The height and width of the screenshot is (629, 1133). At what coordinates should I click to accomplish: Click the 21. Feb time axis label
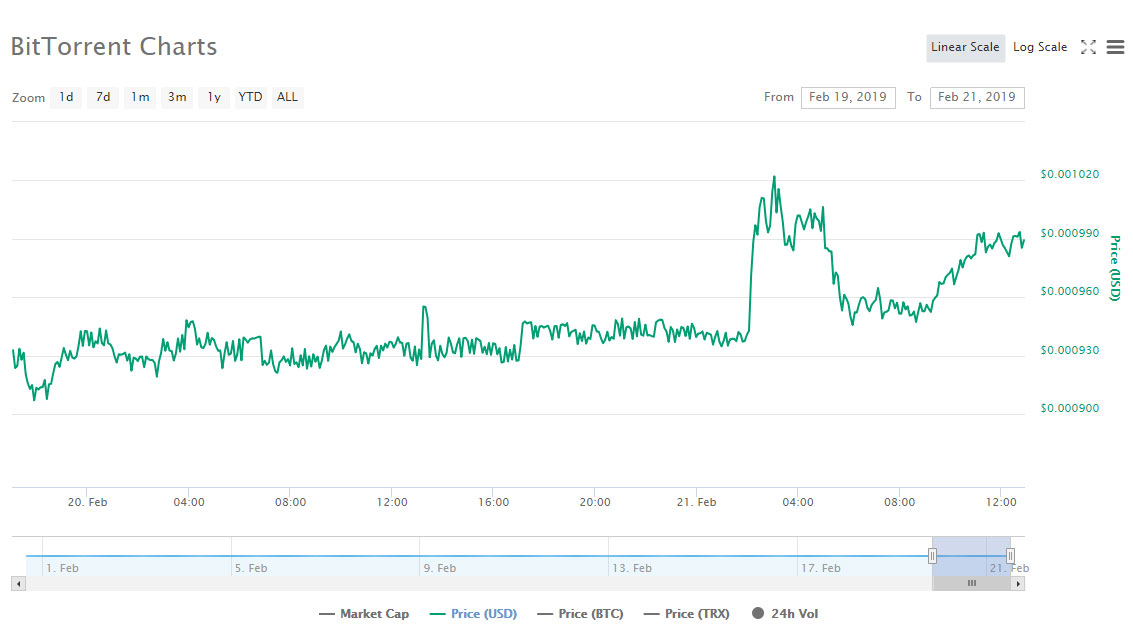click(x=697, y=502)
